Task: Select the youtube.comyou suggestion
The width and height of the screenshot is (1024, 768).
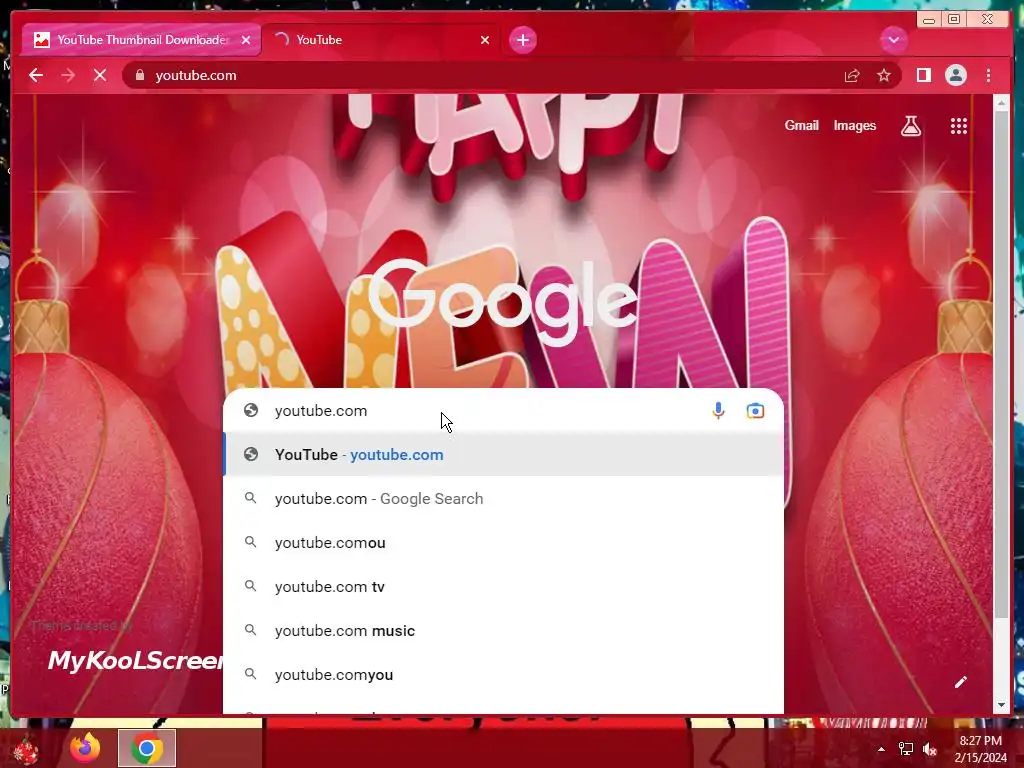Action: [503, 675]
